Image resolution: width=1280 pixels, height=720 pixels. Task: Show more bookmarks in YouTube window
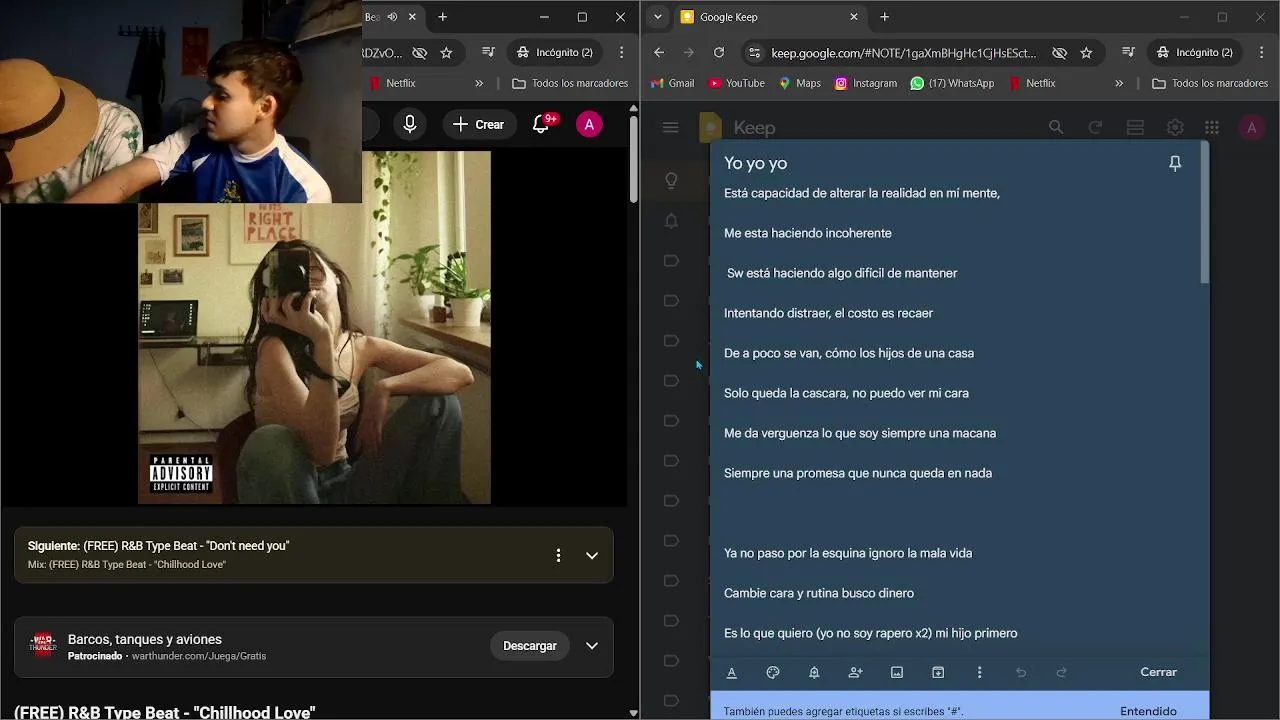click(x=479, y=83)
